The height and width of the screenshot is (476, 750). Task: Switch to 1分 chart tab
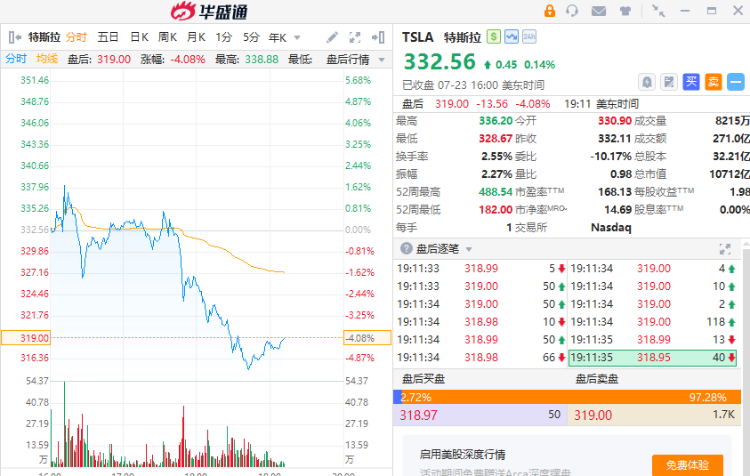(x=224, y=37)
